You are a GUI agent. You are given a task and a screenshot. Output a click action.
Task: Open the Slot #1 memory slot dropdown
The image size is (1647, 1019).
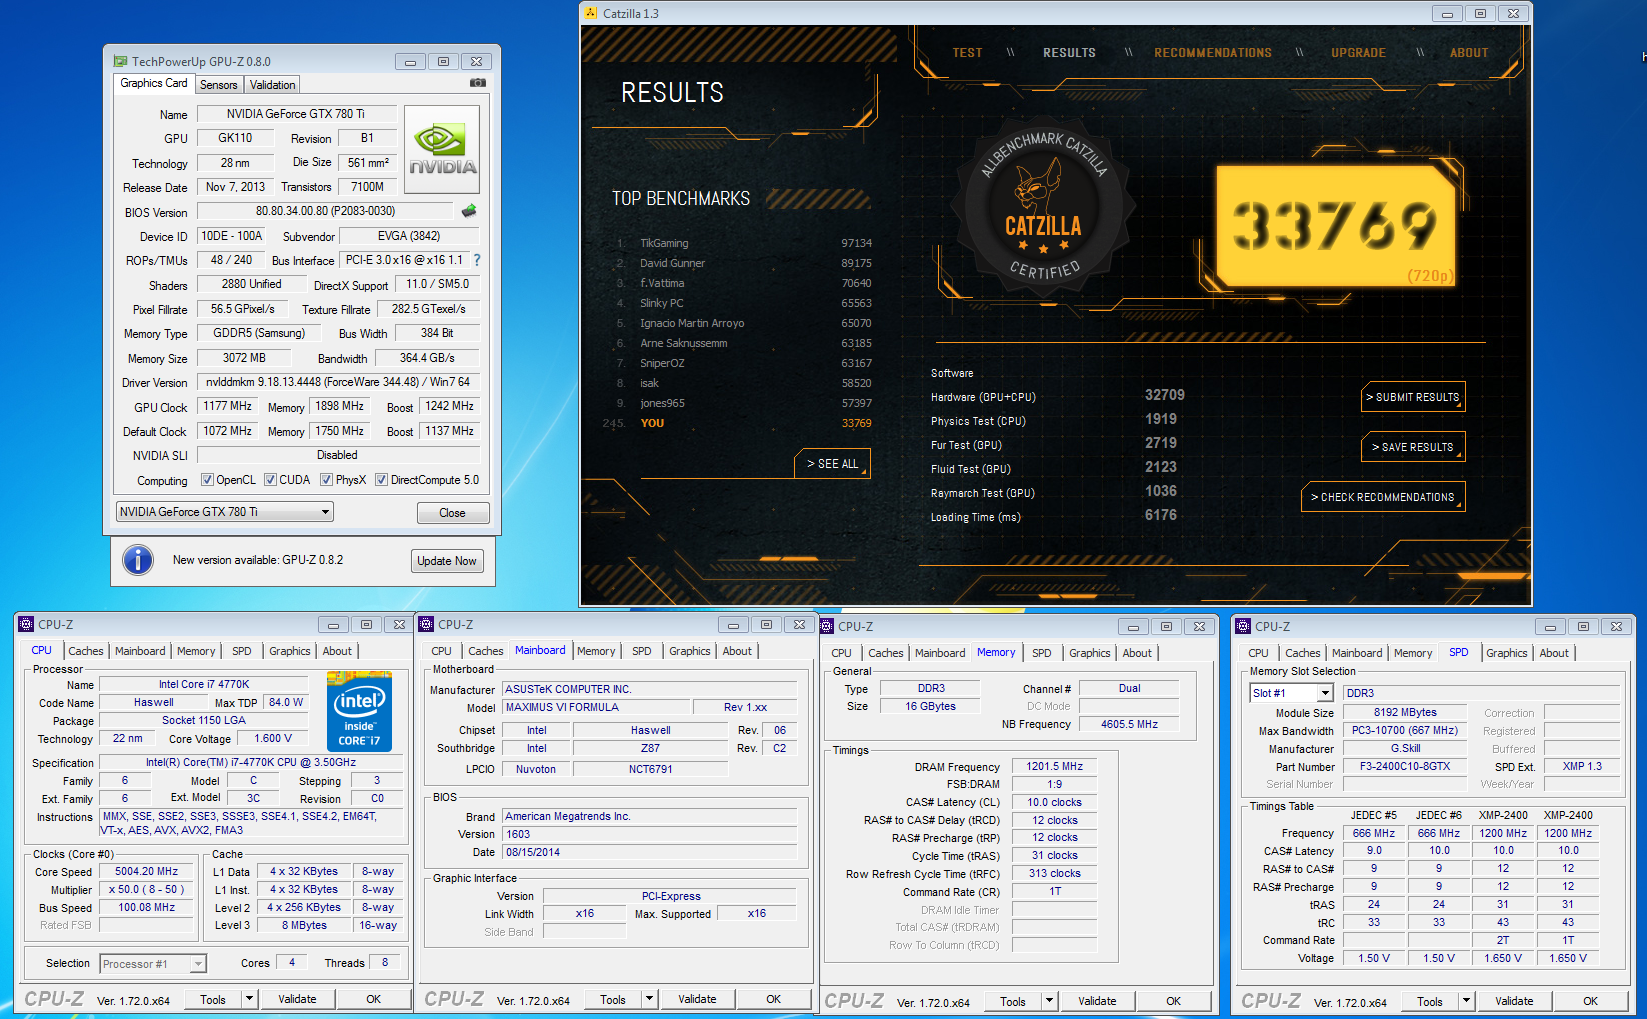[1291, 693]
